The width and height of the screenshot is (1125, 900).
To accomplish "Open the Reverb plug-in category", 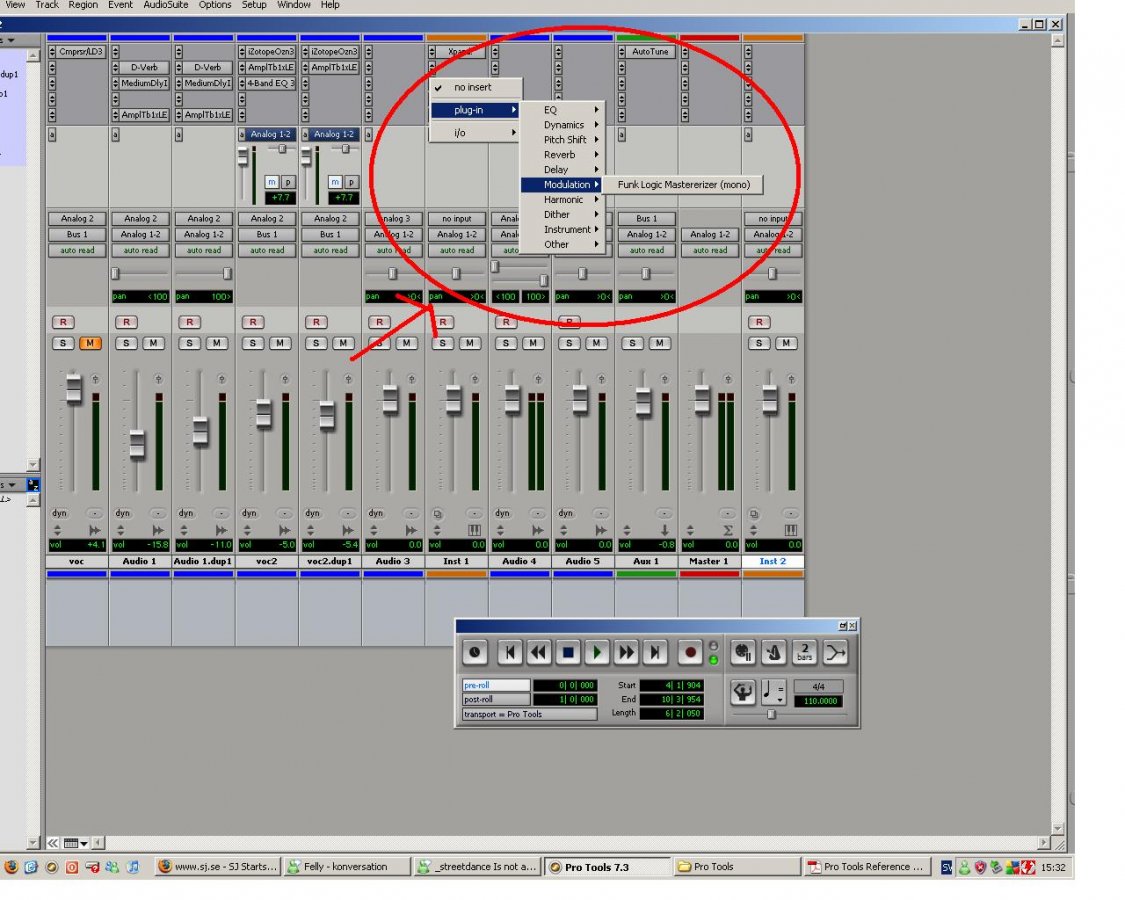I will pyautogui.click(x=563, y=154).
